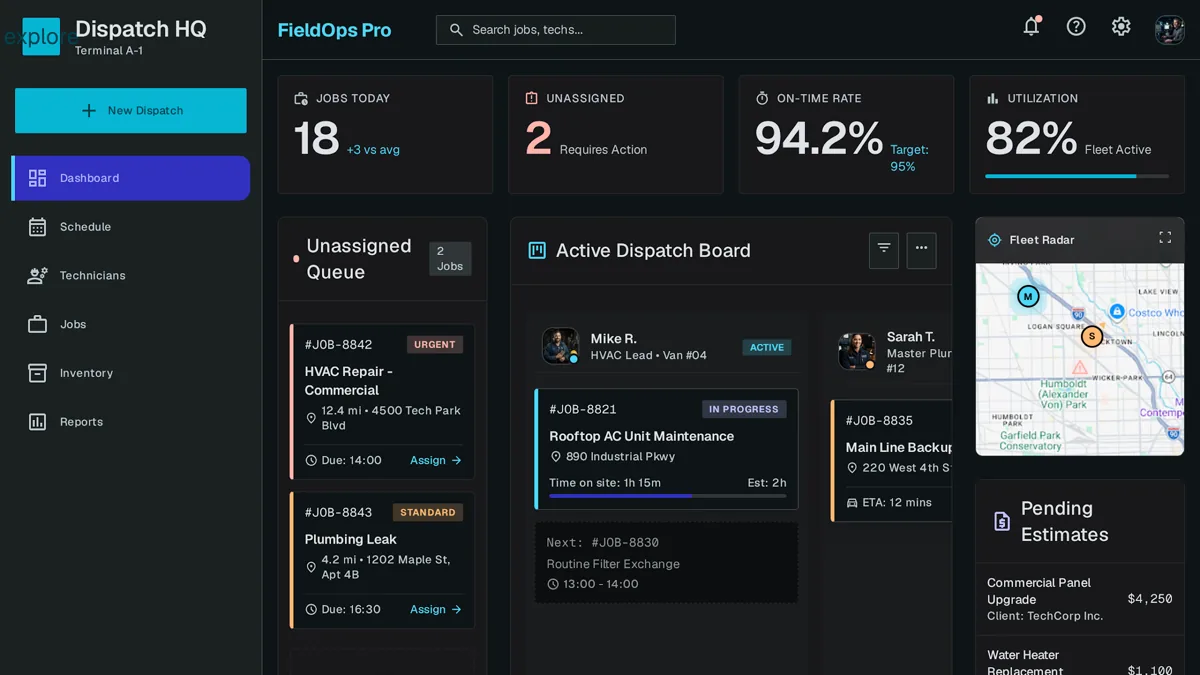Click the Dispatch HQ header title

point(141,29)
